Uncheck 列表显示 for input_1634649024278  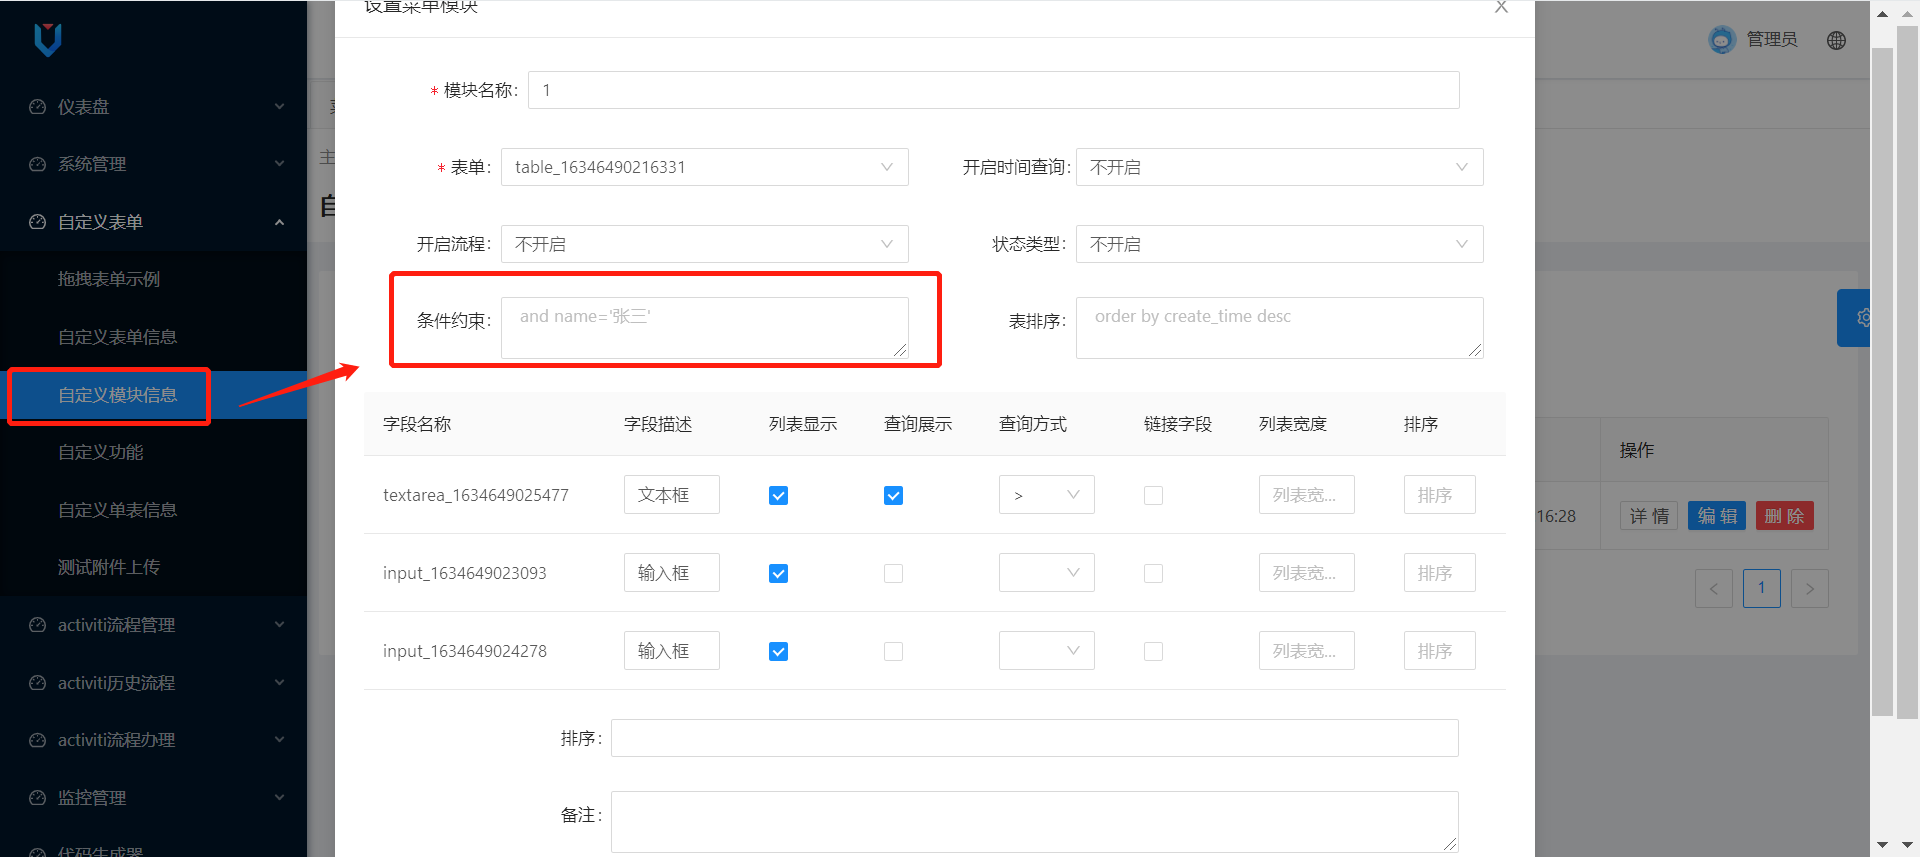(x=778, y=652)
